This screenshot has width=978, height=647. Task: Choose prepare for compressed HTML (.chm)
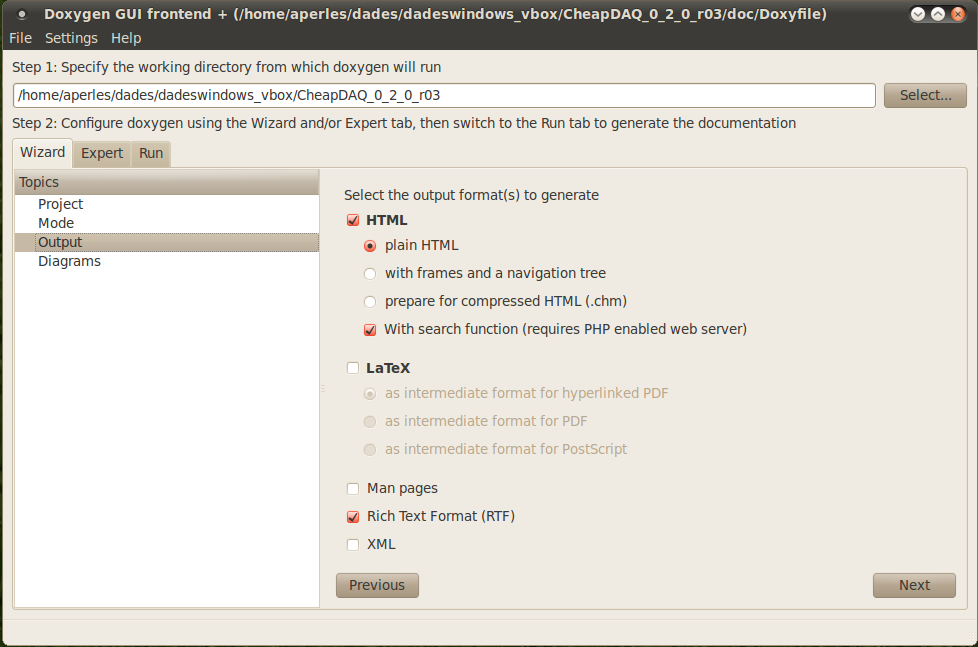[x=370, y=302]
